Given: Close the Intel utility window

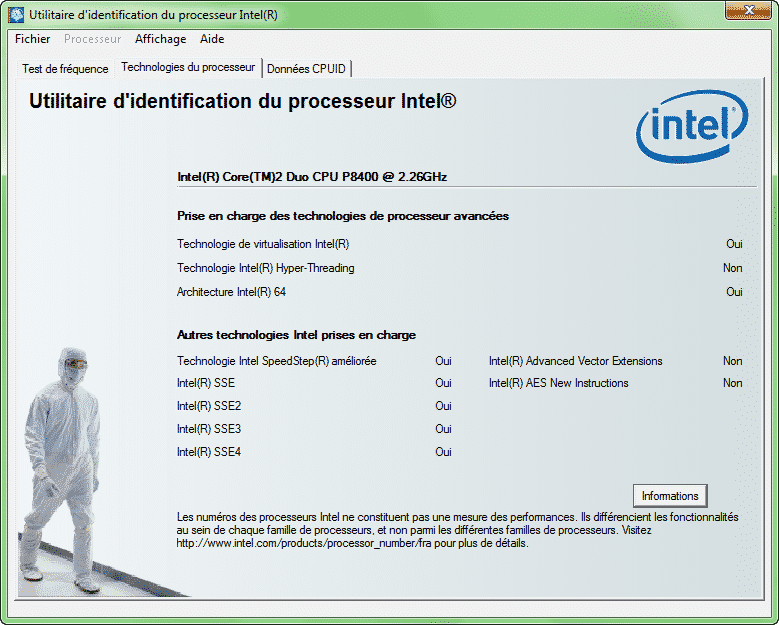Looking at the screenshot, I should (748, 10).
